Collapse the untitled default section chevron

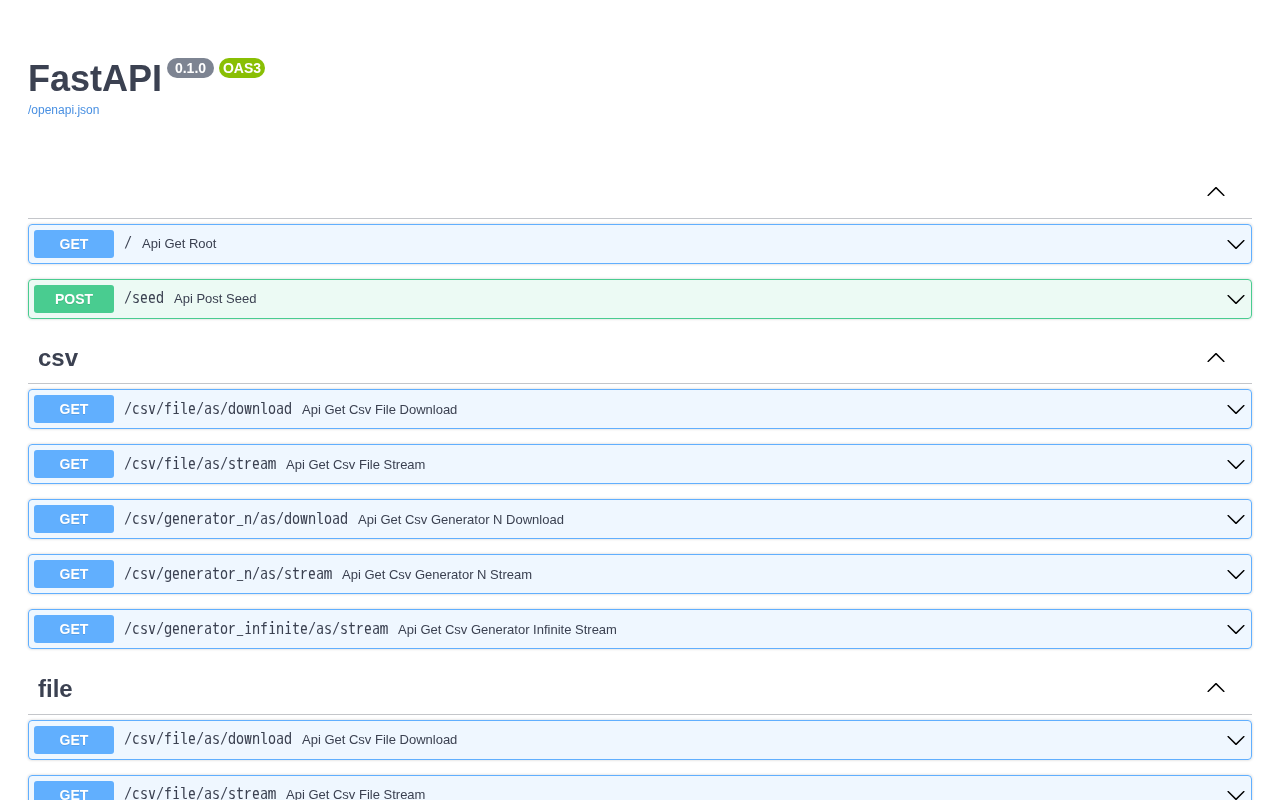pos(1215,192)
